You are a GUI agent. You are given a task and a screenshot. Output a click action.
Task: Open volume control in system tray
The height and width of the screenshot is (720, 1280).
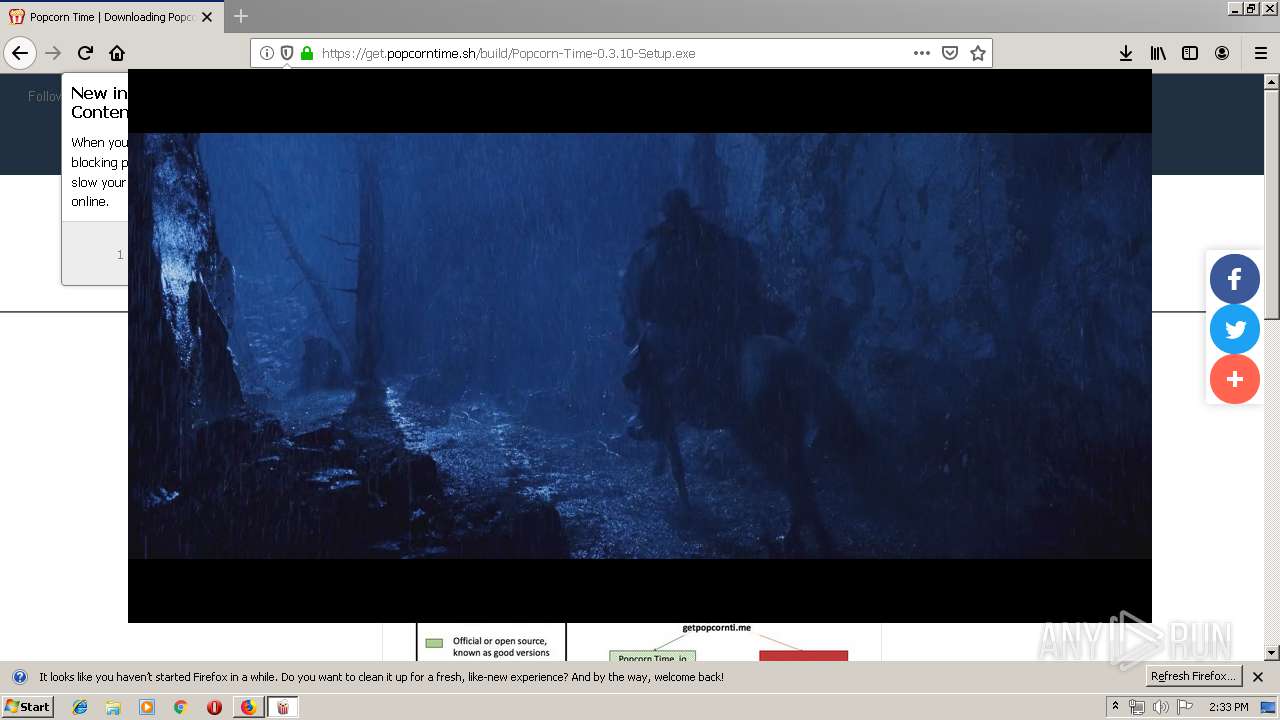click(1160, 707)
